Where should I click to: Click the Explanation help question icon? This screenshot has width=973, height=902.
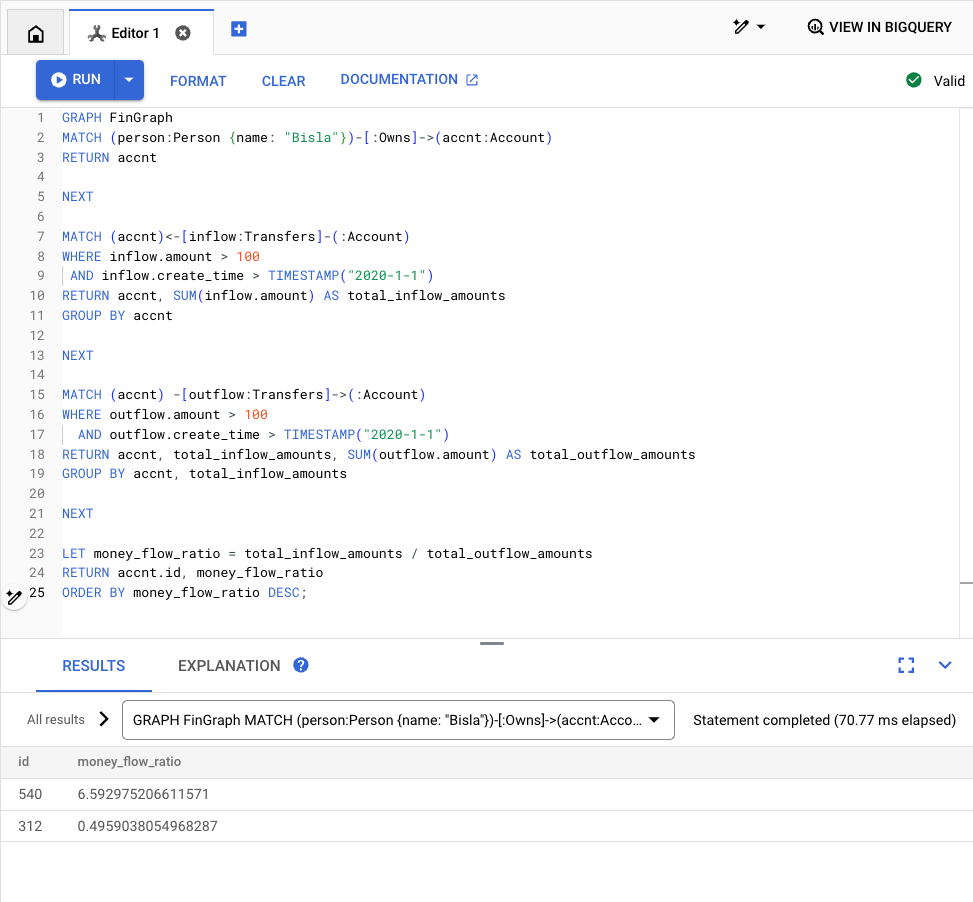(x=301, y=665)
